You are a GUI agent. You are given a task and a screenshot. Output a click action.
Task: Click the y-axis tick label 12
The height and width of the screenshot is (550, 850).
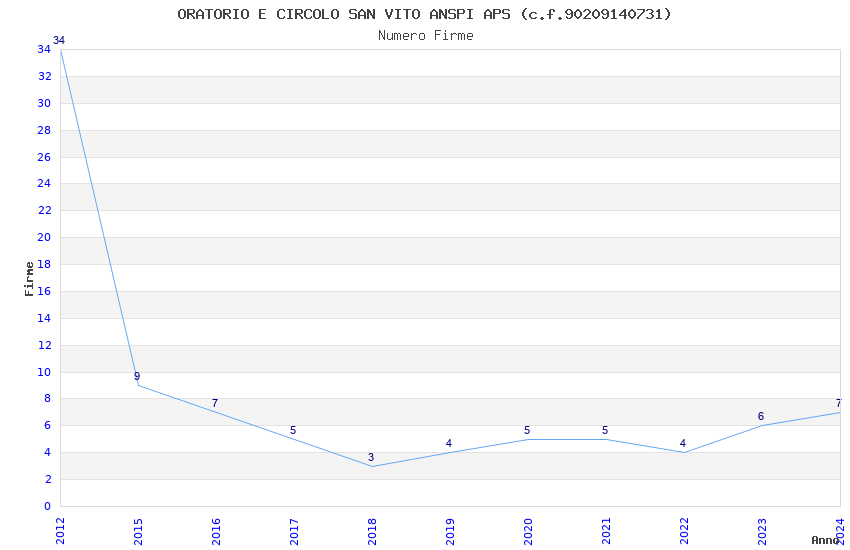point(44,345)
